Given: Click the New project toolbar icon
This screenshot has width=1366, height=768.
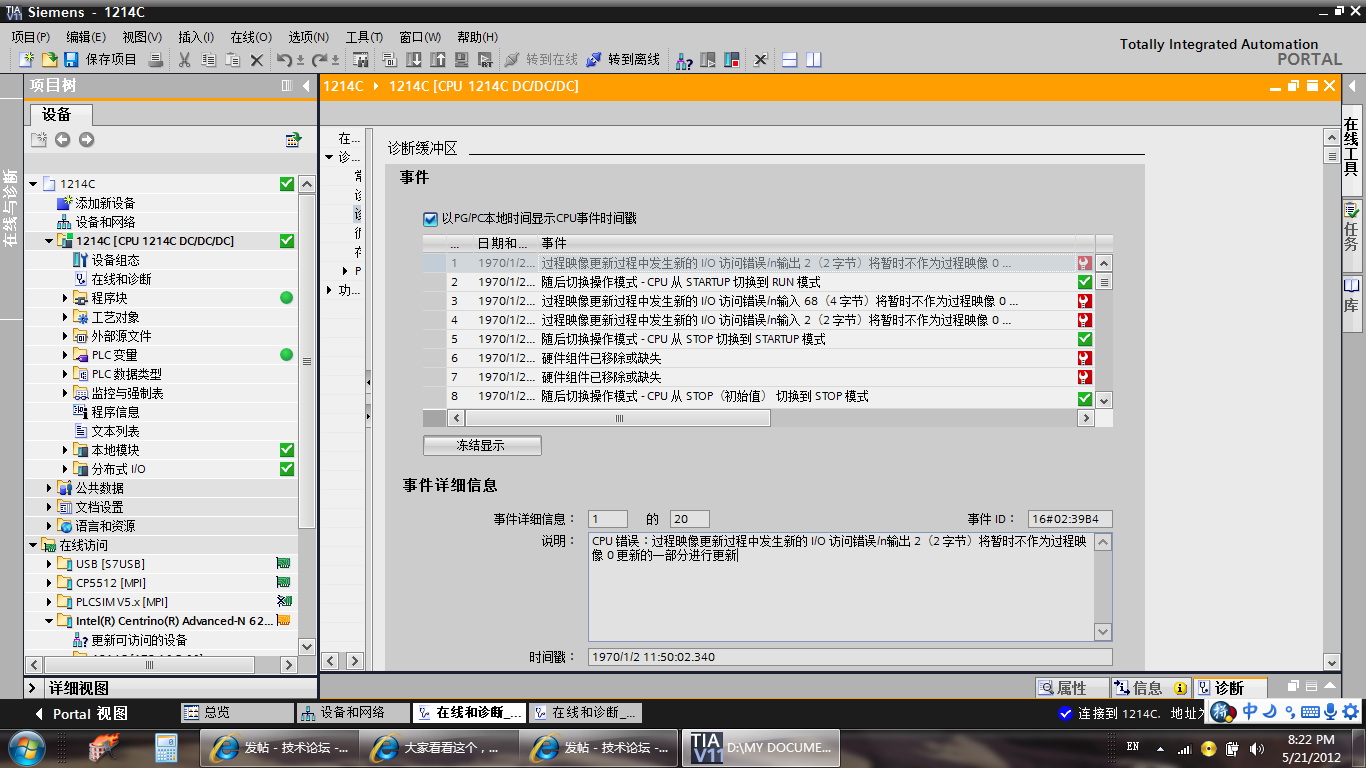Looking at the screenshot, I should coord(27,60).
